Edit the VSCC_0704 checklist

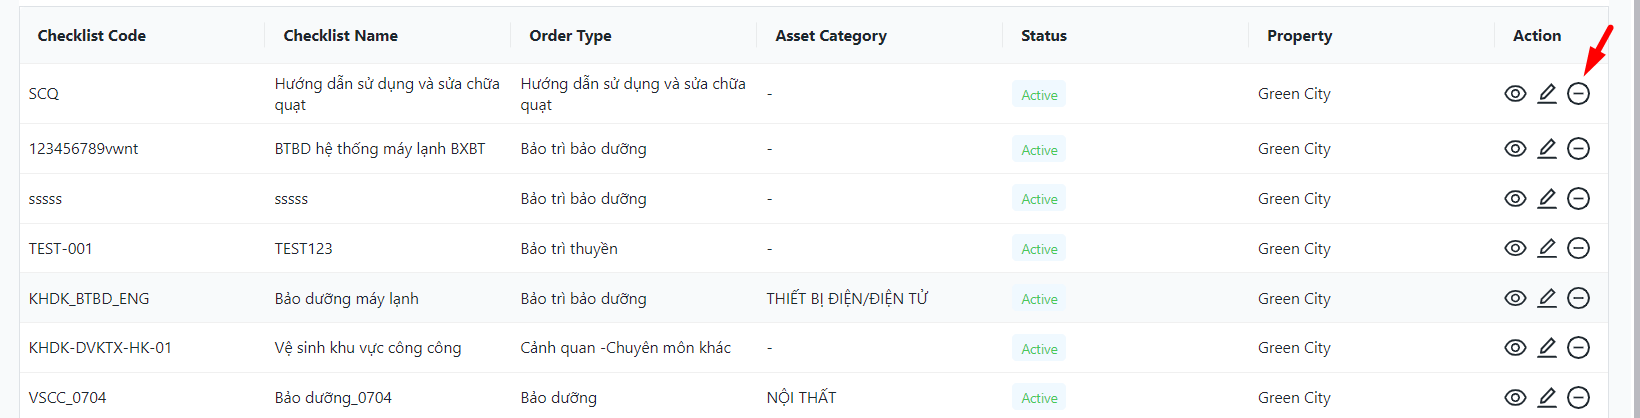1547,397
